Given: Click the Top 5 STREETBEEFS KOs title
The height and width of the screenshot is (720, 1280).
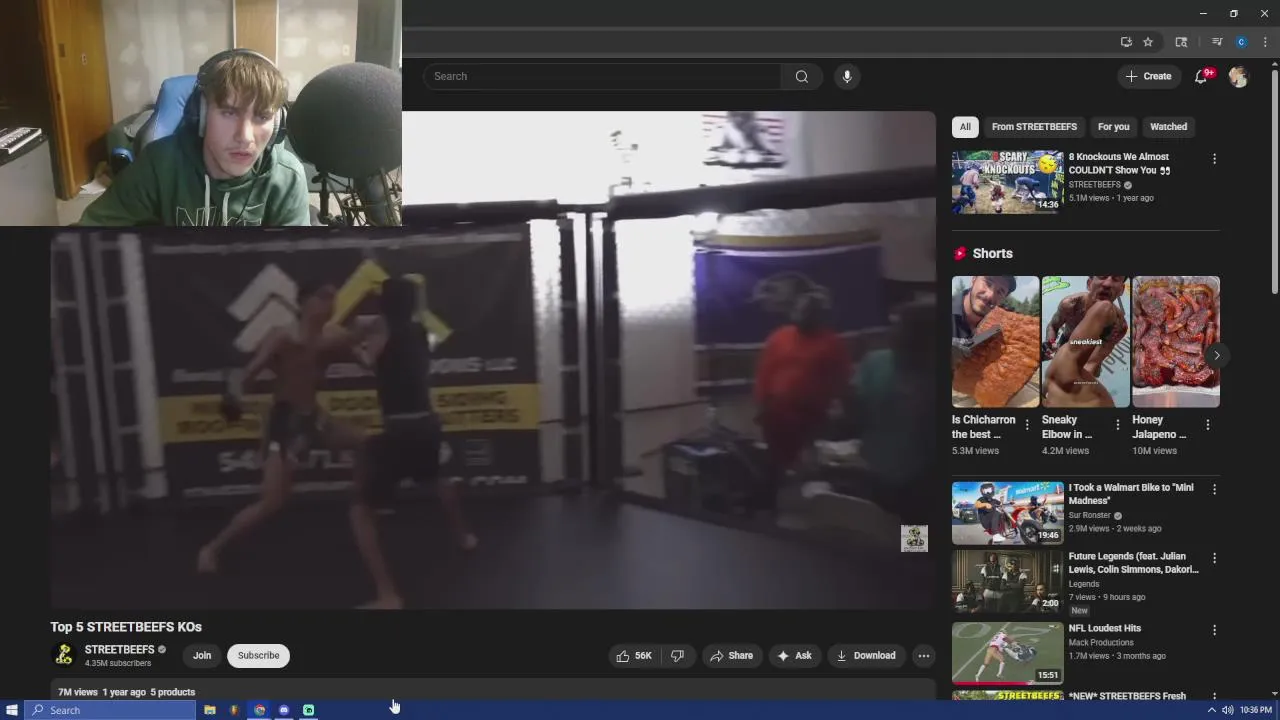Looking at the screenshot, I should (x=126, y=627).
